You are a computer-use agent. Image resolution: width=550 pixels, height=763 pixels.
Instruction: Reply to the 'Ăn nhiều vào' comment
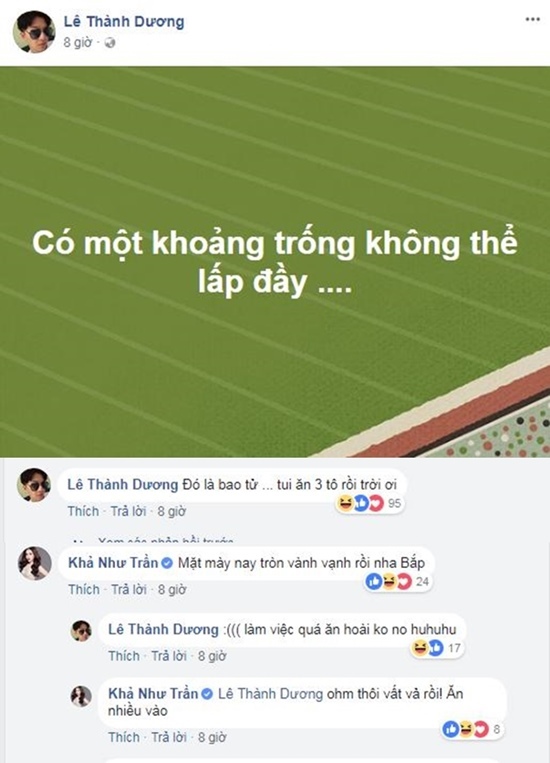(169, 737)
